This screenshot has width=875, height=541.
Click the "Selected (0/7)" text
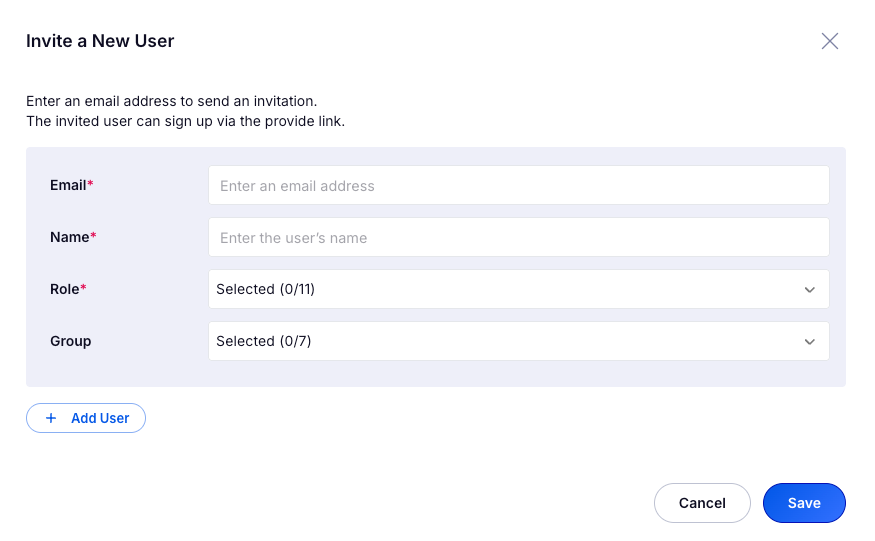point(263,341)
